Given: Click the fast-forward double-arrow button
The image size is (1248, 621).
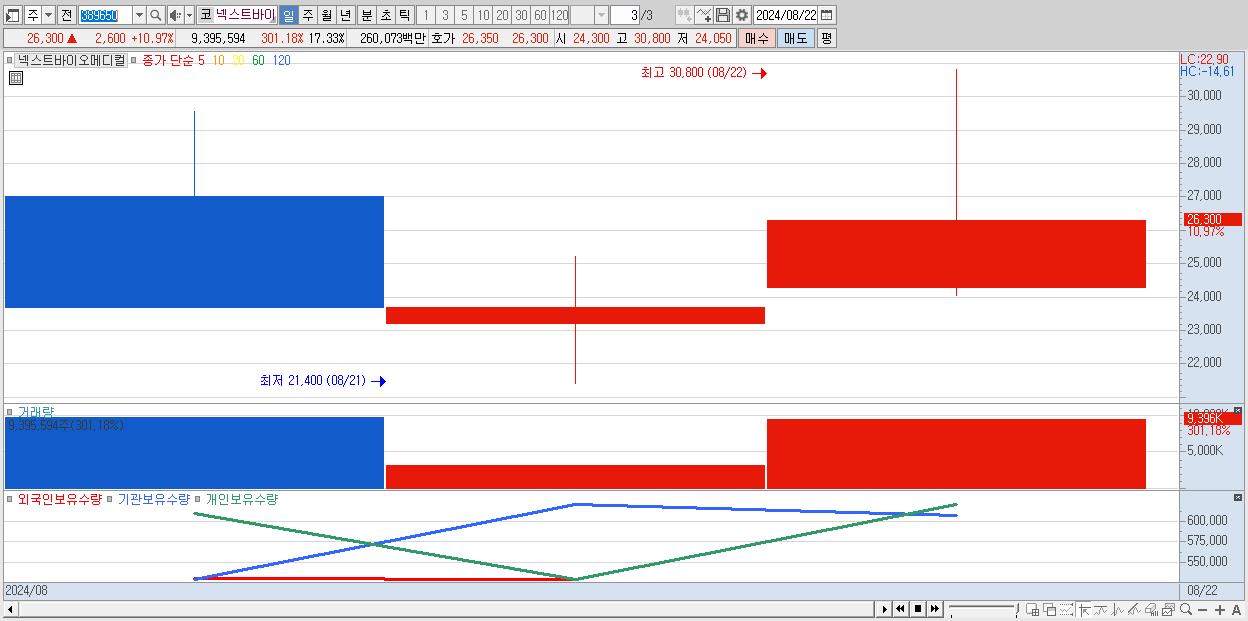Looking at the screenshot, I should (x=934, y=609).
